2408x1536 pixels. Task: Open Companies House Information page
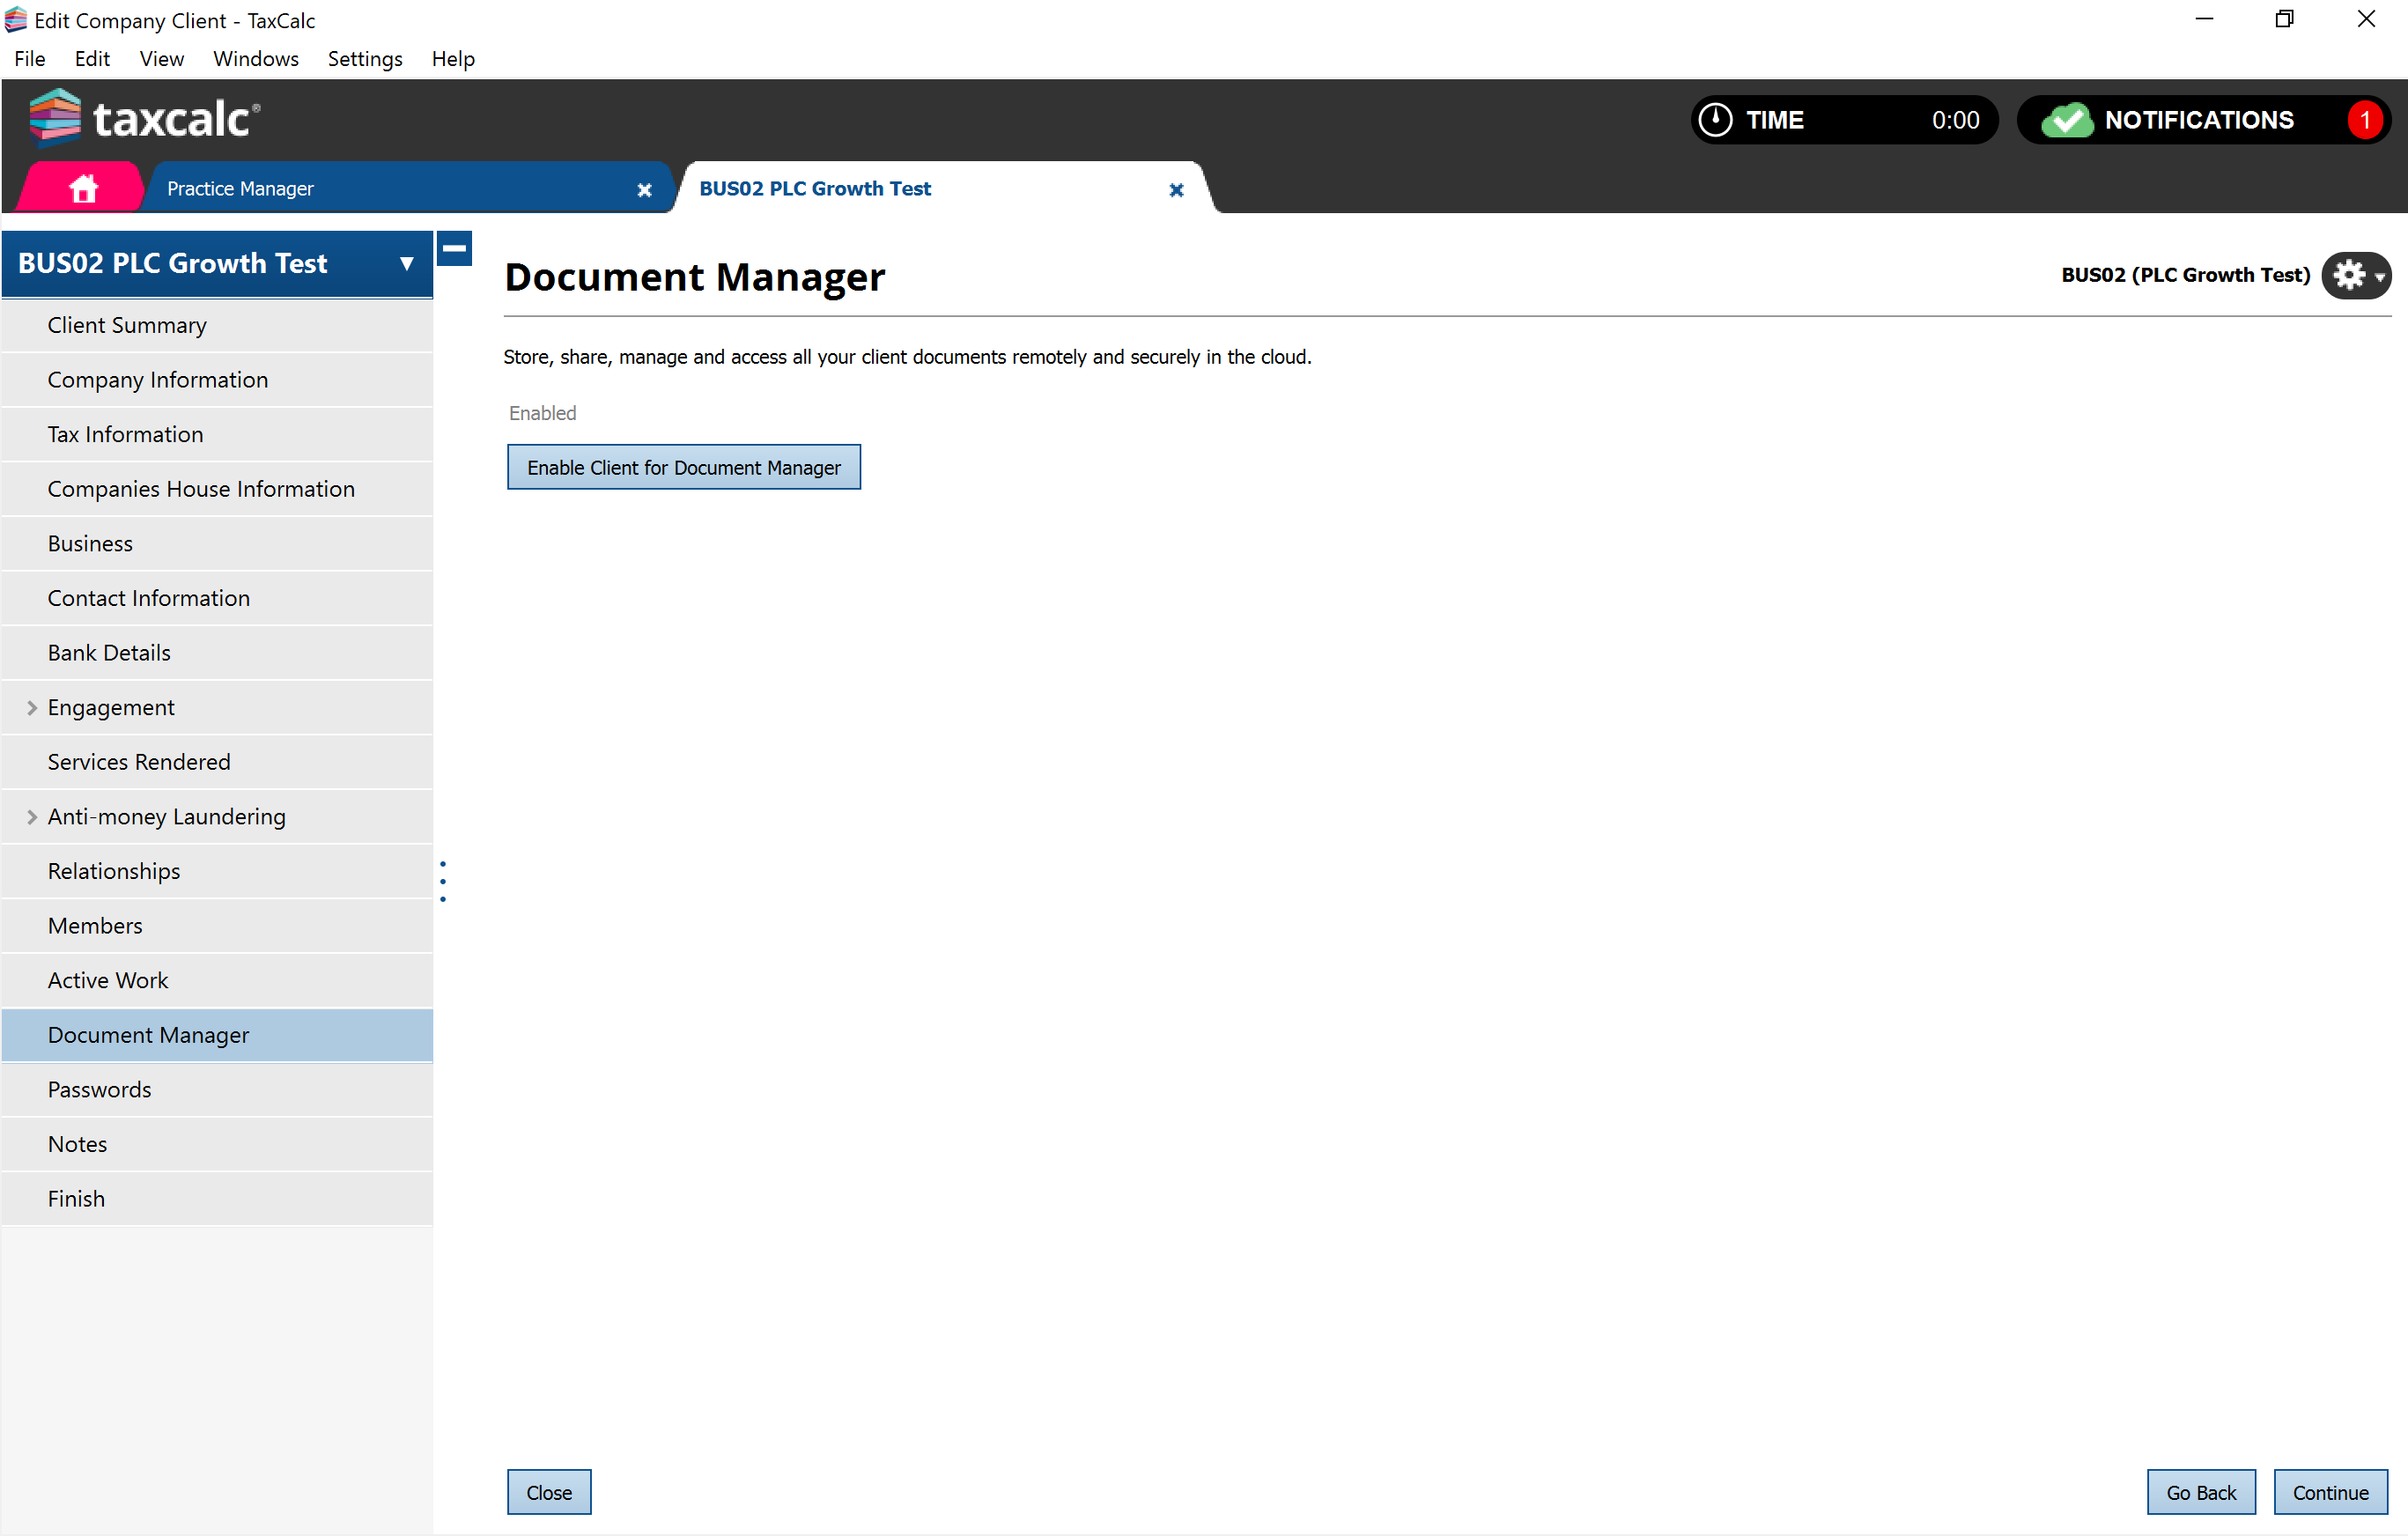(x=217, y=489)
